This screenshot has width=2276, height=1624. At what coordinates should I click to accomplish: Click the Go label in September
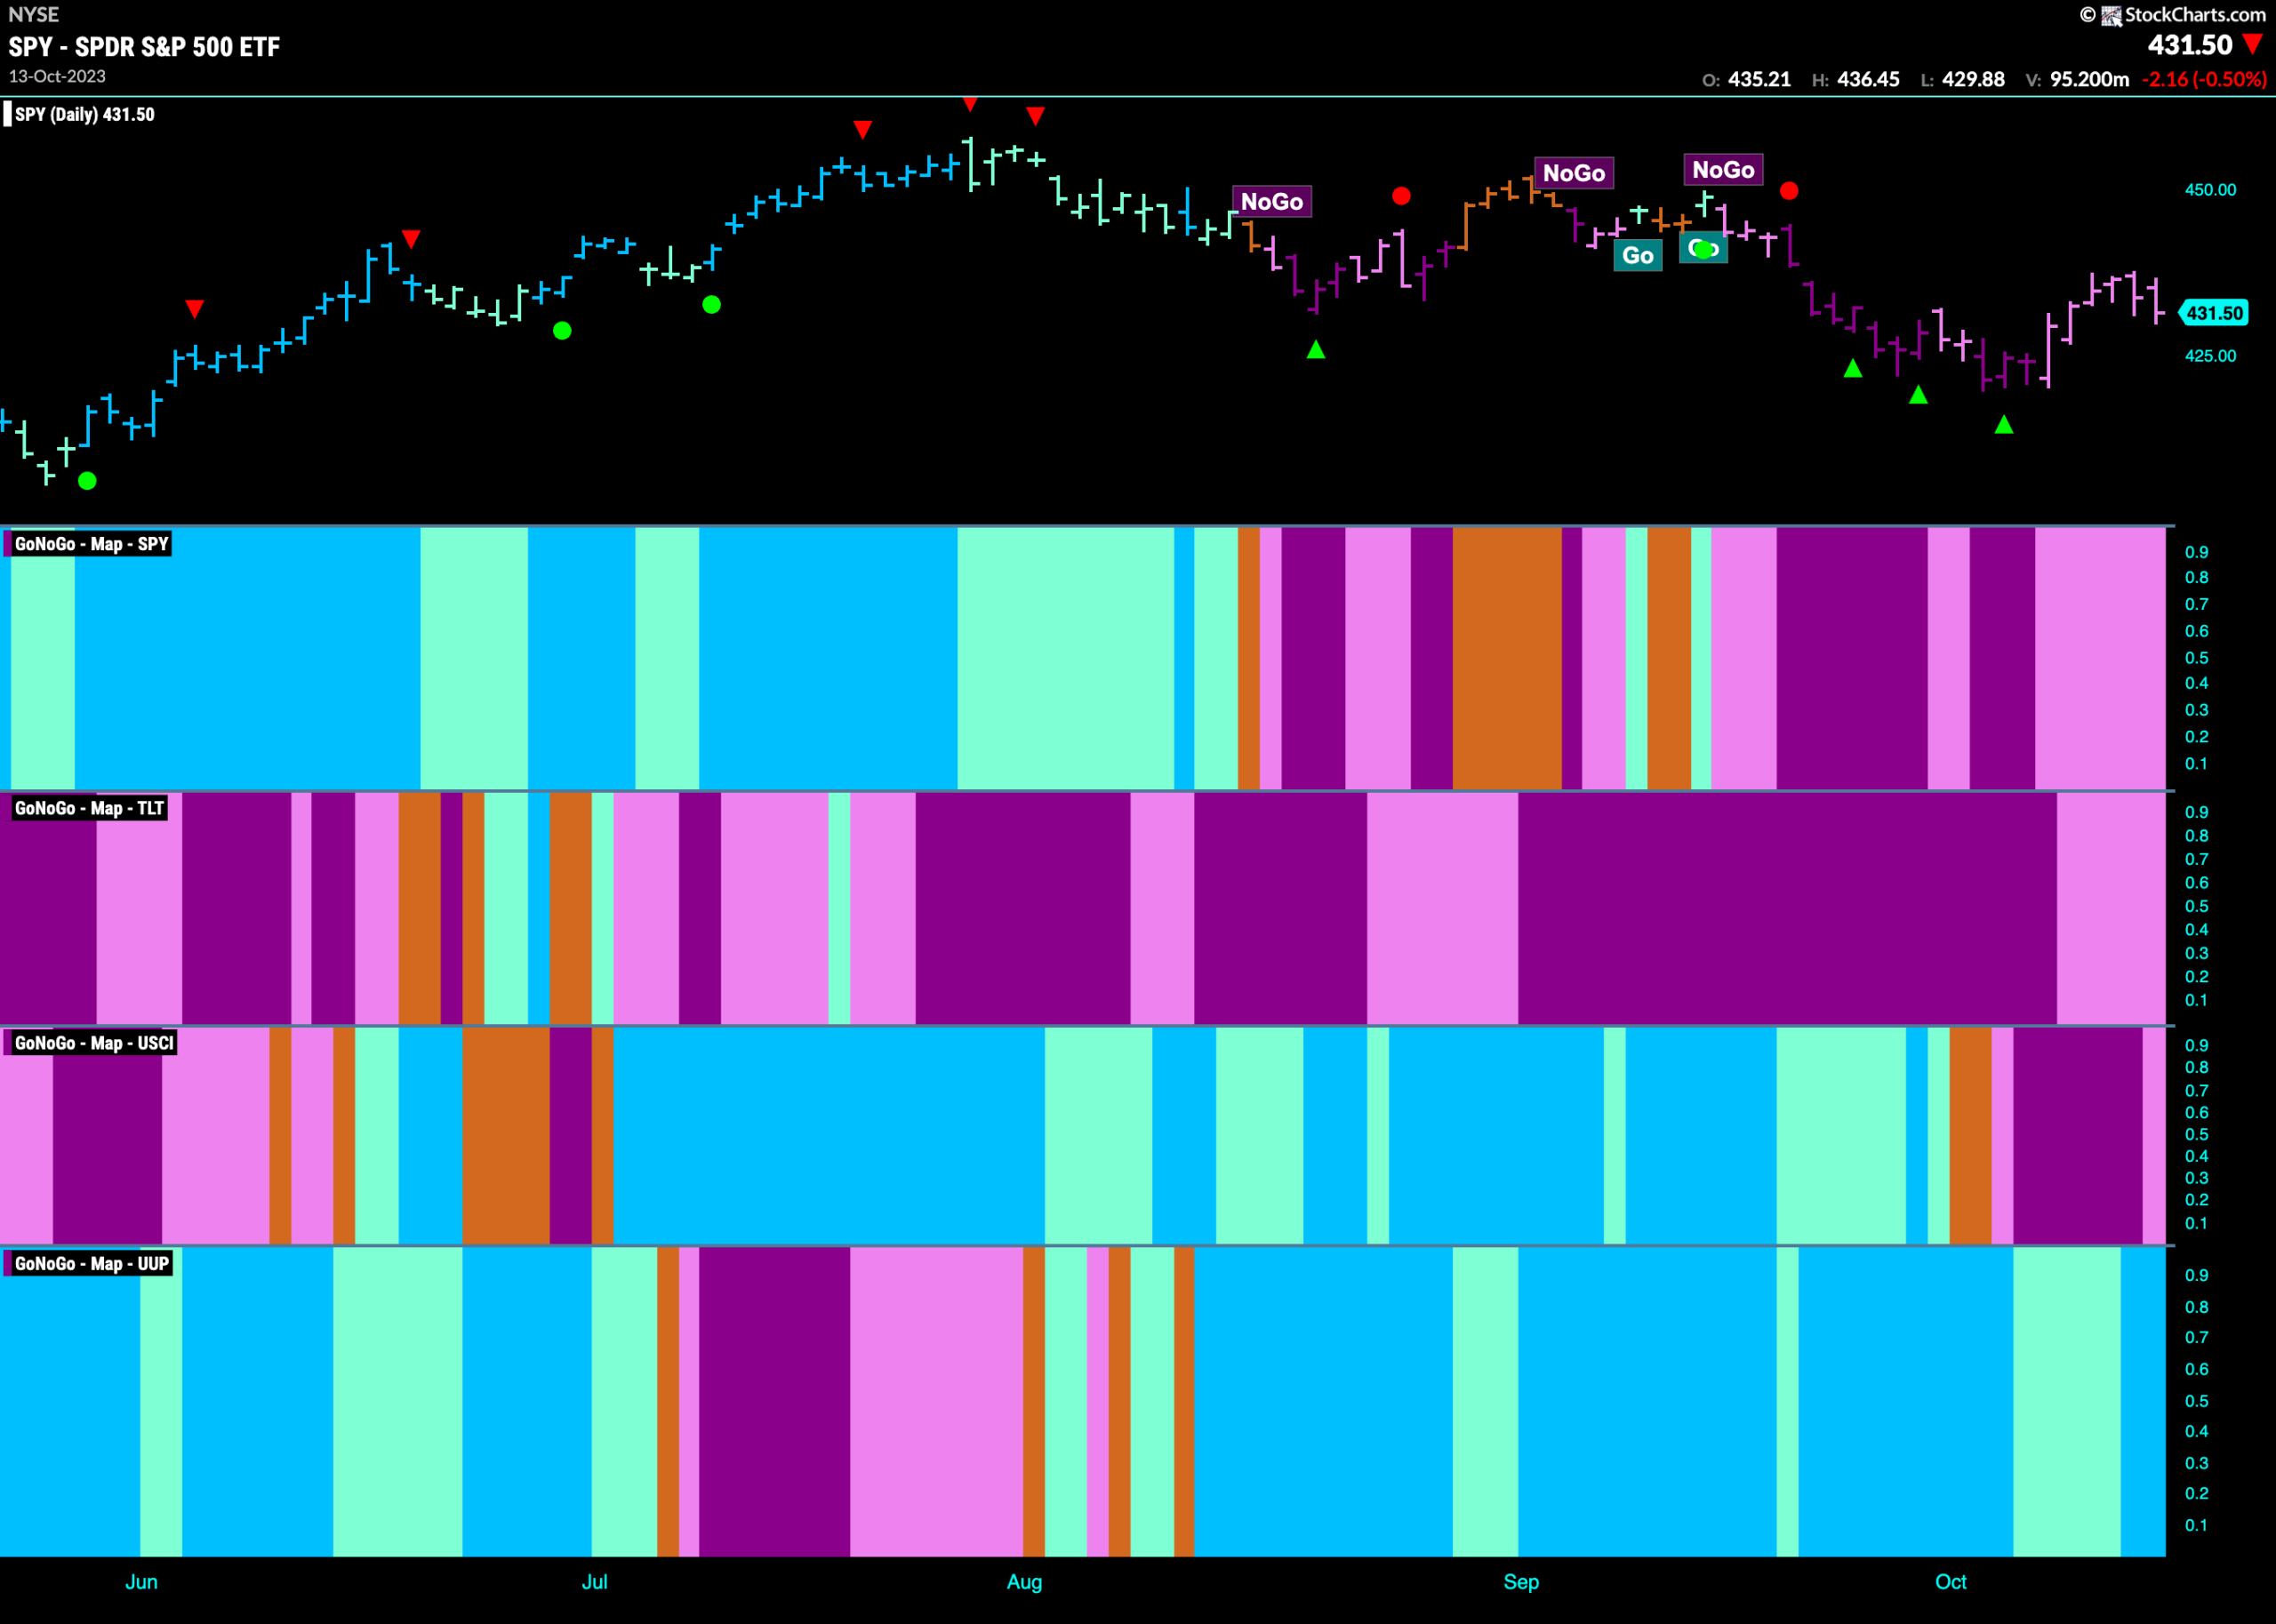(1638, 256)
